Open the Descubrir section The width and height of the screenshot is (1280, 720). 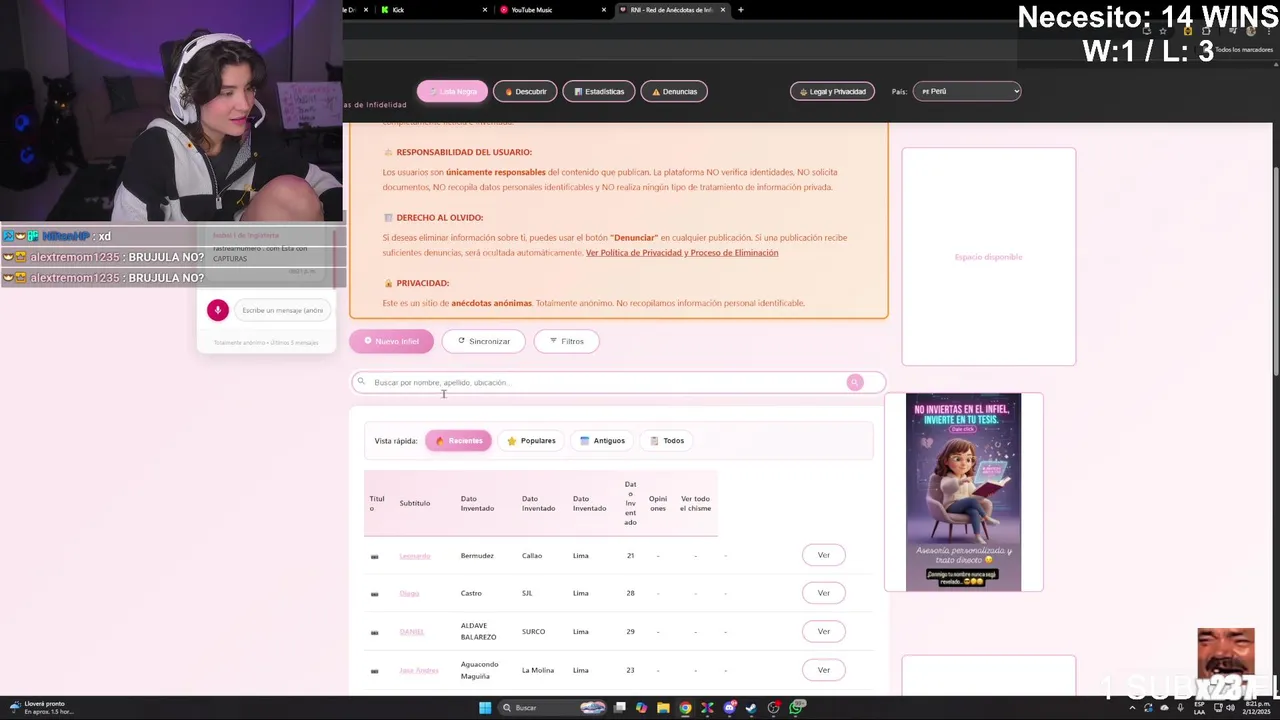click(x=525, y=91)
